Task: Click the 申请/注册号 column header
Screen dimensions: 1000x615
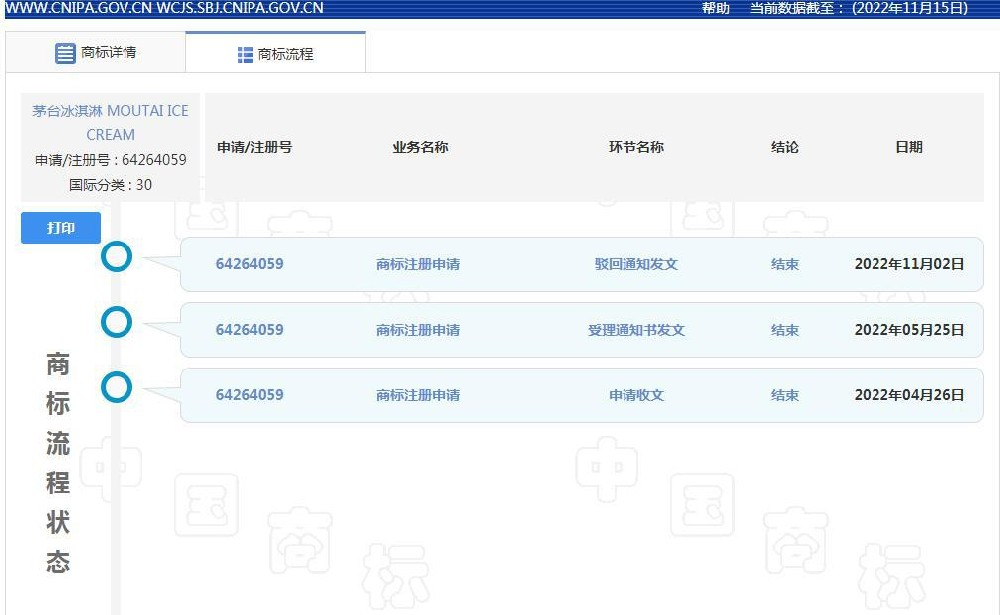Action: click(x=254, y=147)
